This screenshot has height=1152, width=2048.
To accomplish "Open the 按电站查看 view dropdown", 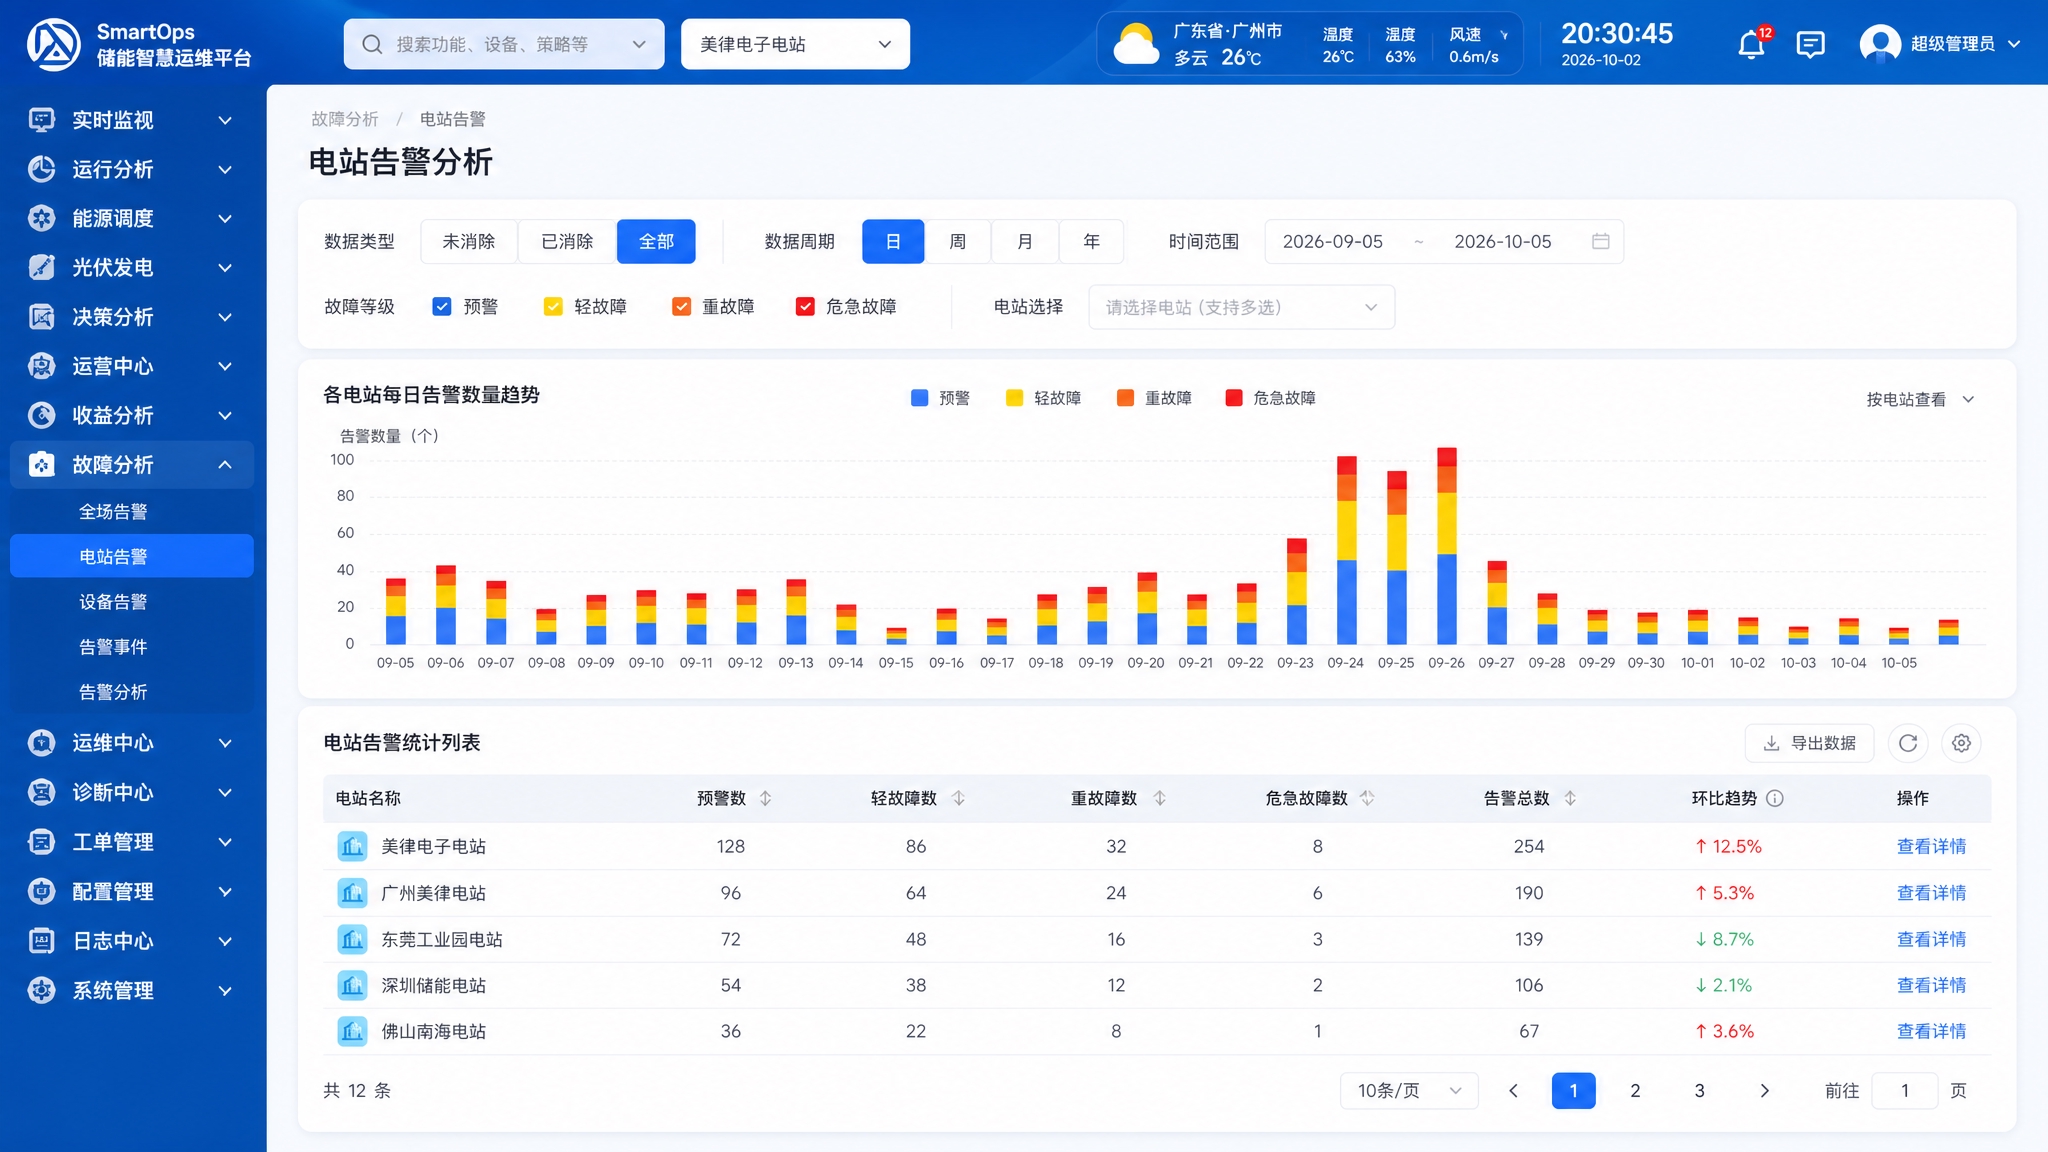I will point(1920,399).
